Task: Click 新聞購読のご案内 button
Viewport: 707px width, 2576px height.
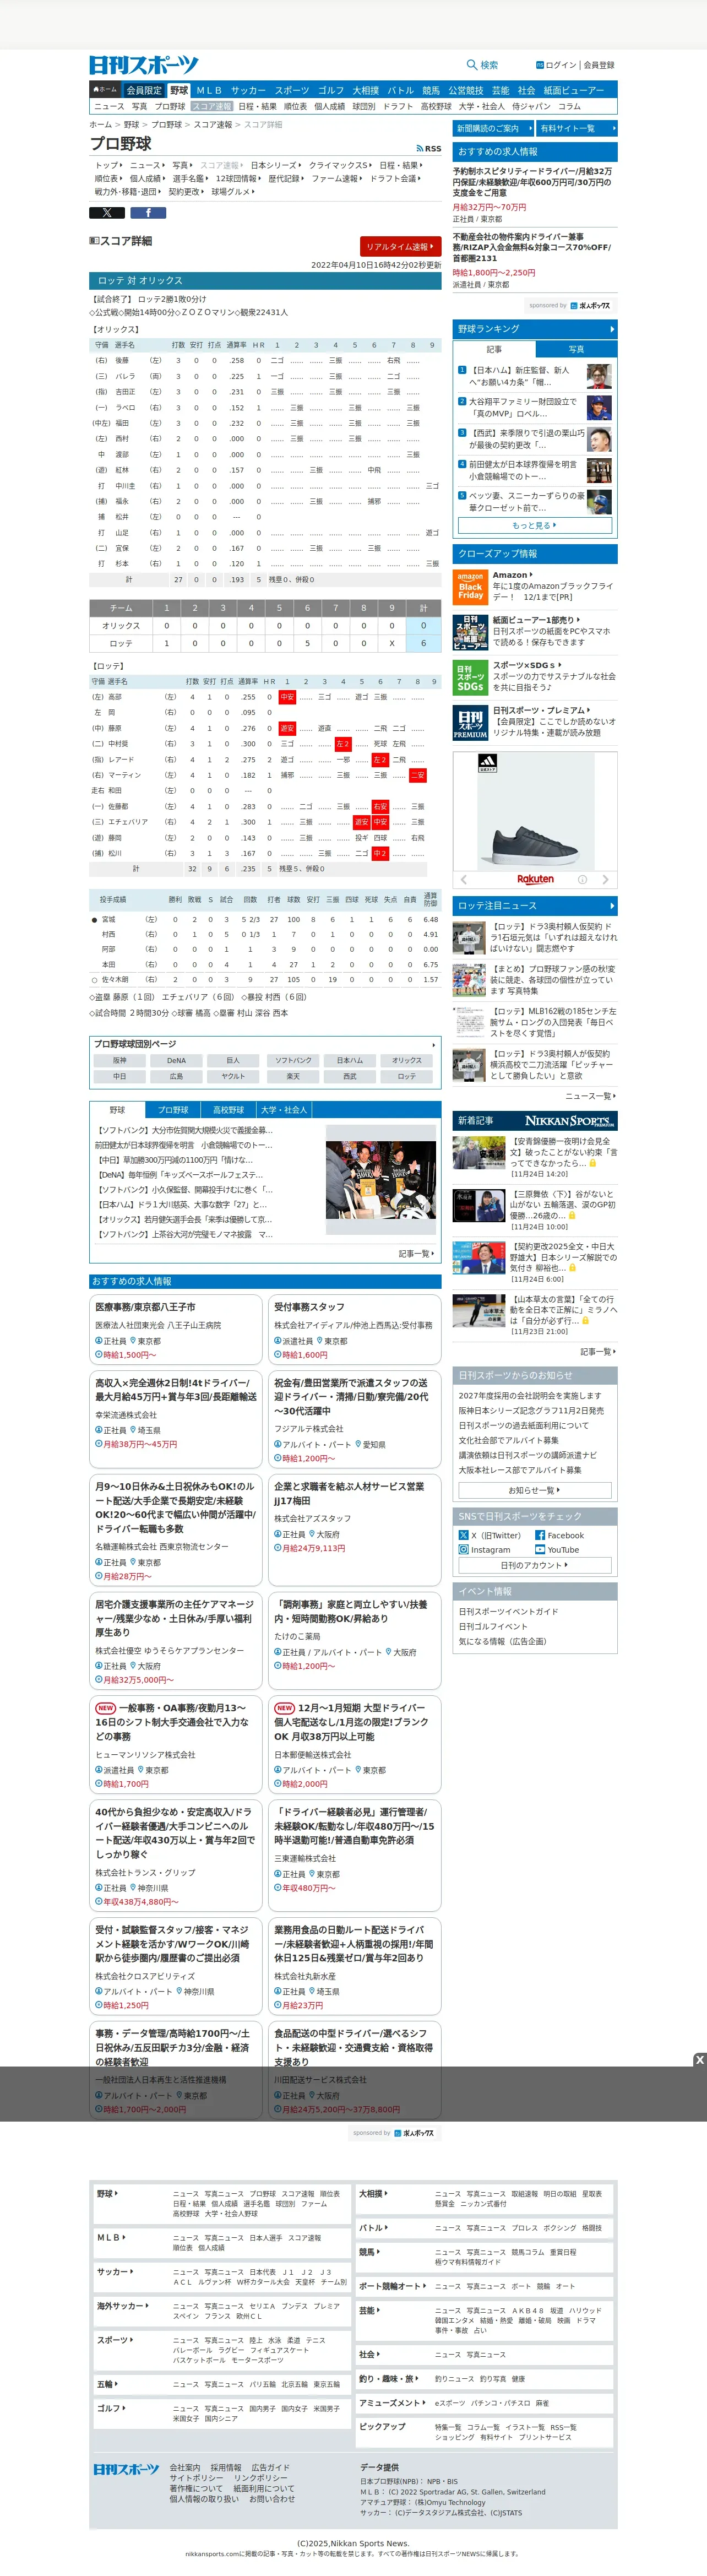Action: (x=492, y=128)
